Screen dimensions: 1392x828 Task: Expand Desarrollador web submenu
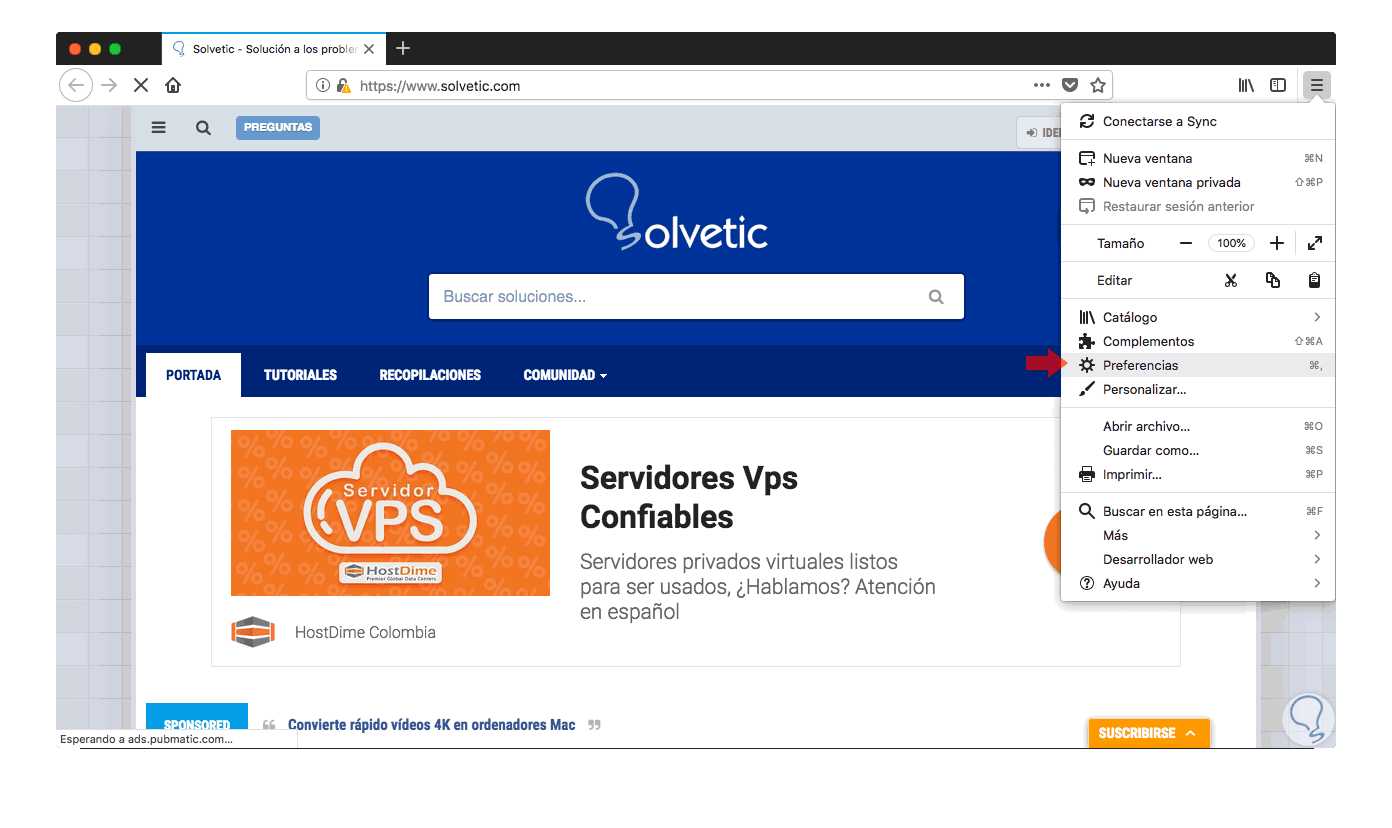[1198, 559]
